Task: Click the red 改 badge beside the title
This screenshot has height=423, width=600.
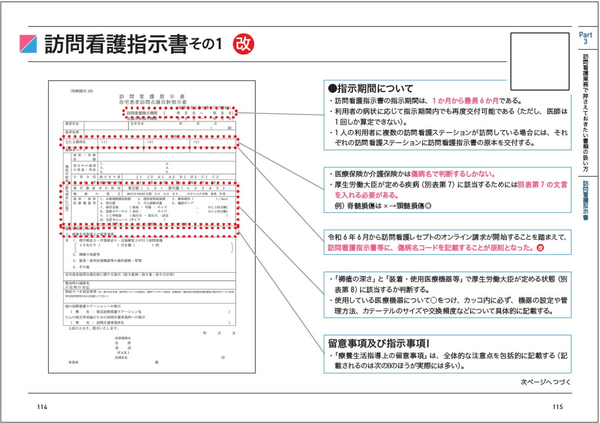Action: pyautogui.click(x=243, y=44)
